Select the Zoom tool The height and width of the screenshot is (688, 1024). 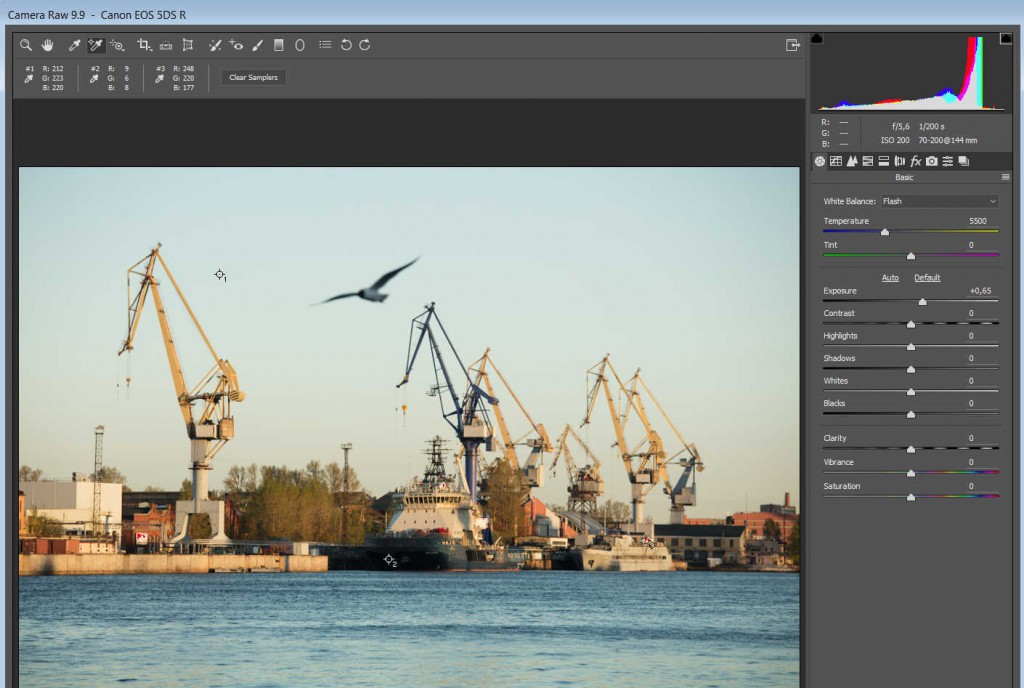(x=26, y=45)
